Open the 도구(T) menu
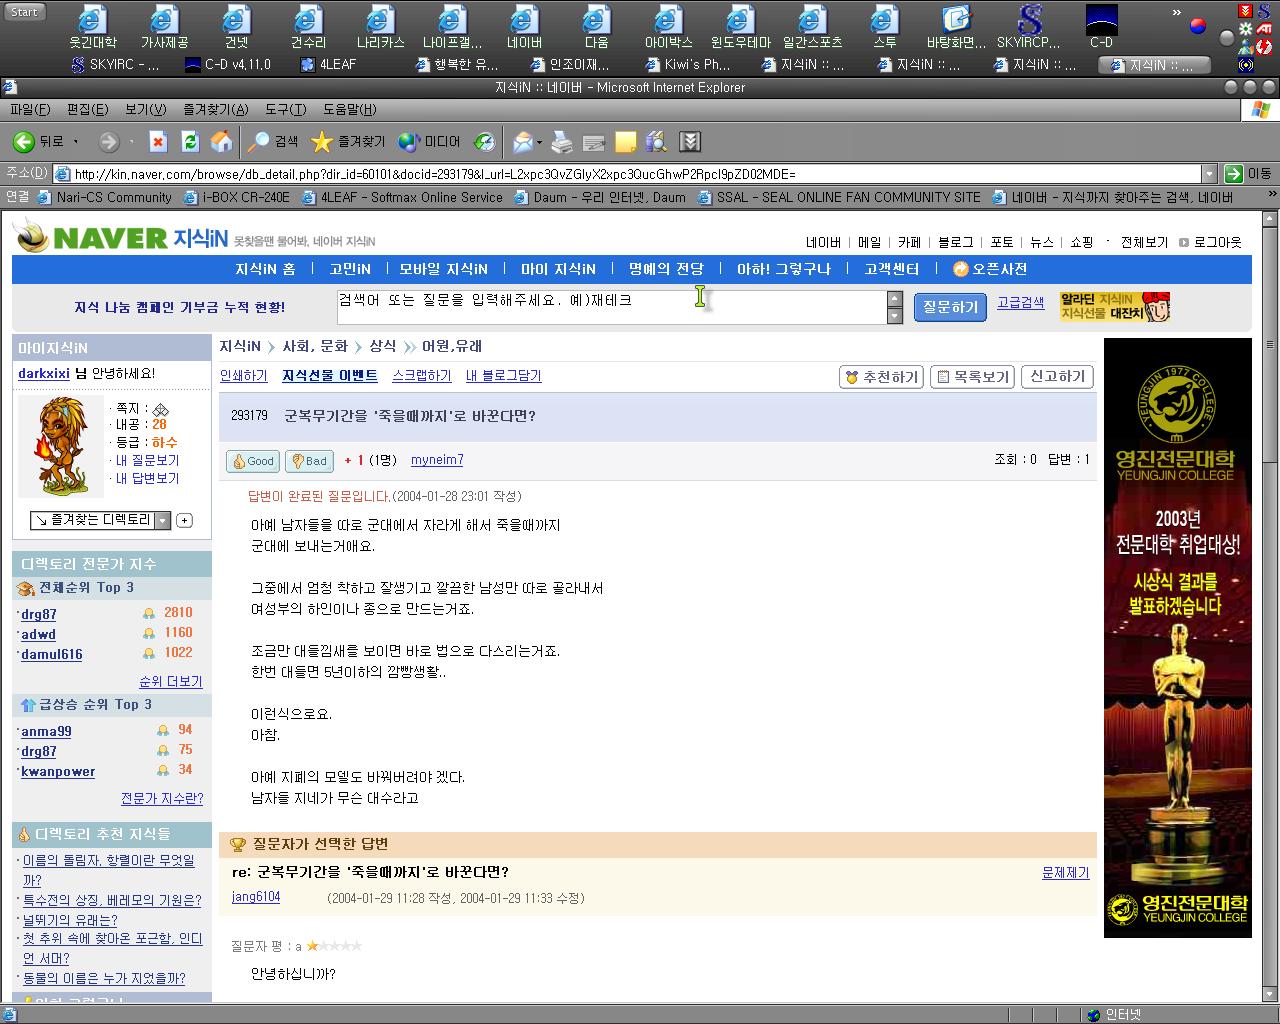1280x1024 pixels. pyautogui.click(x=286, y=109)
